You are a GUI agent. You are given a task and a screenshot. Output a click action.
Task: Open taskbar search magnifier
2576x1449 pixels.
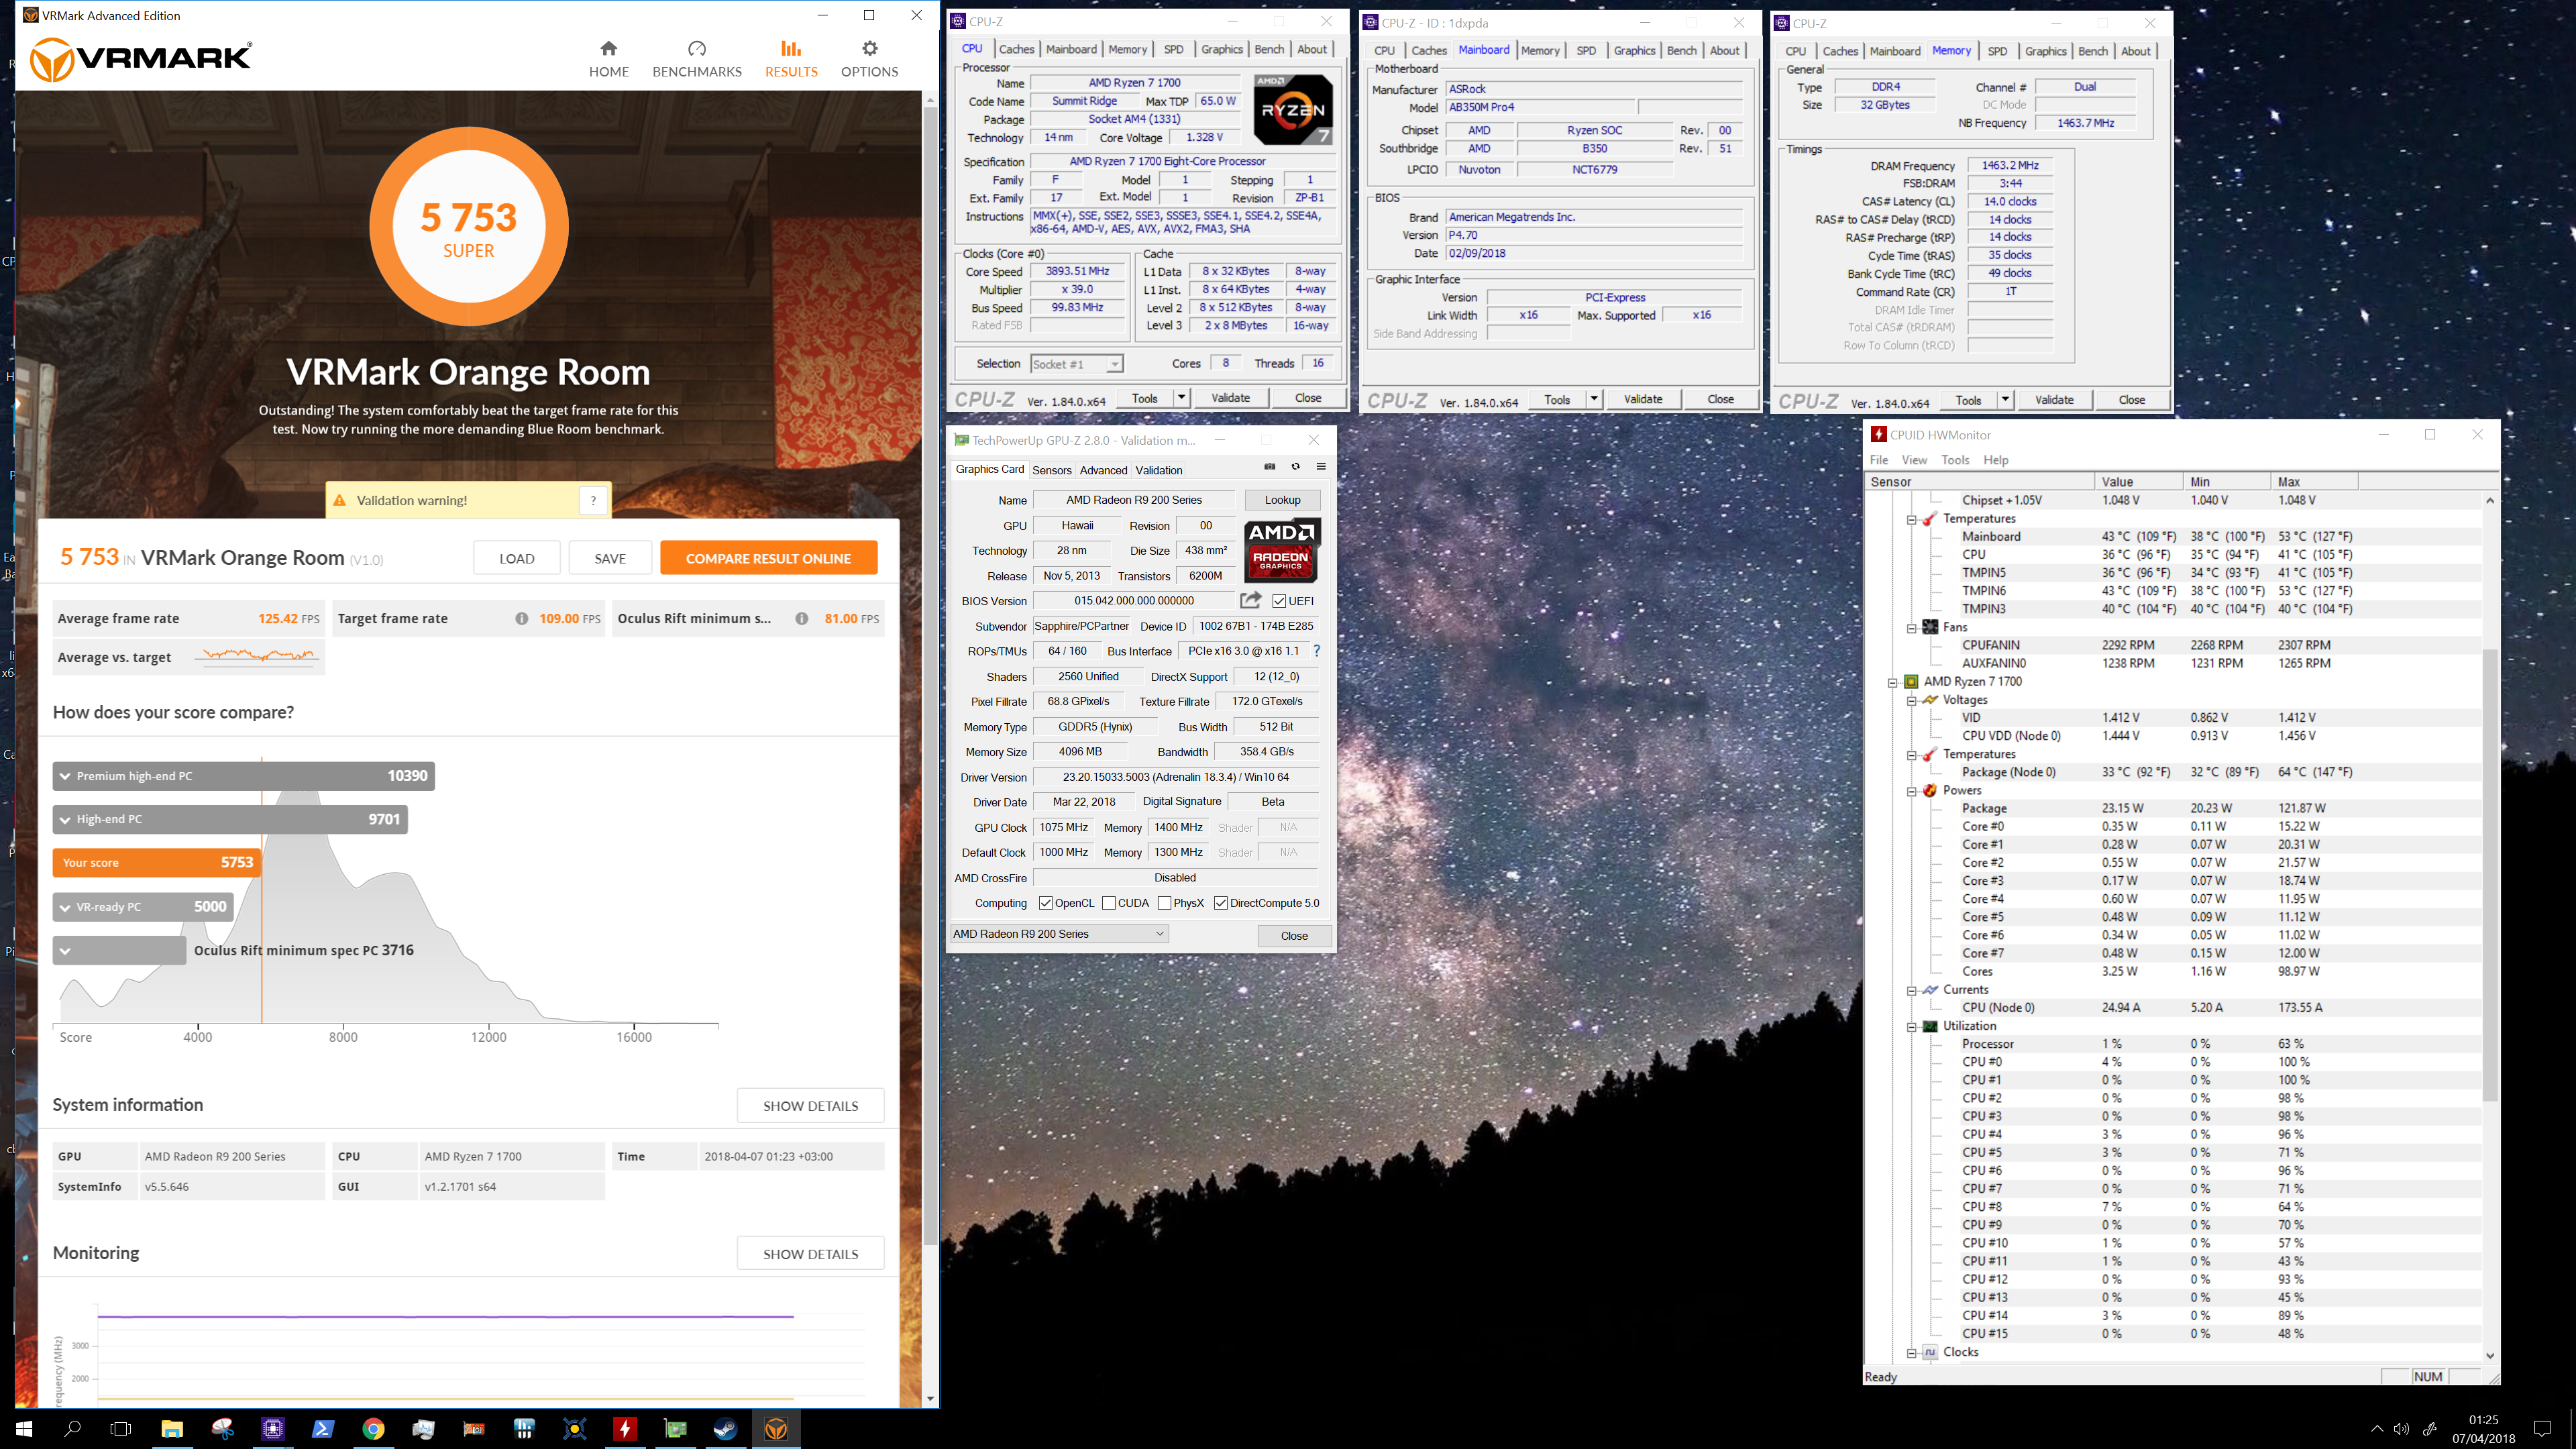(x=72, y=1428)
